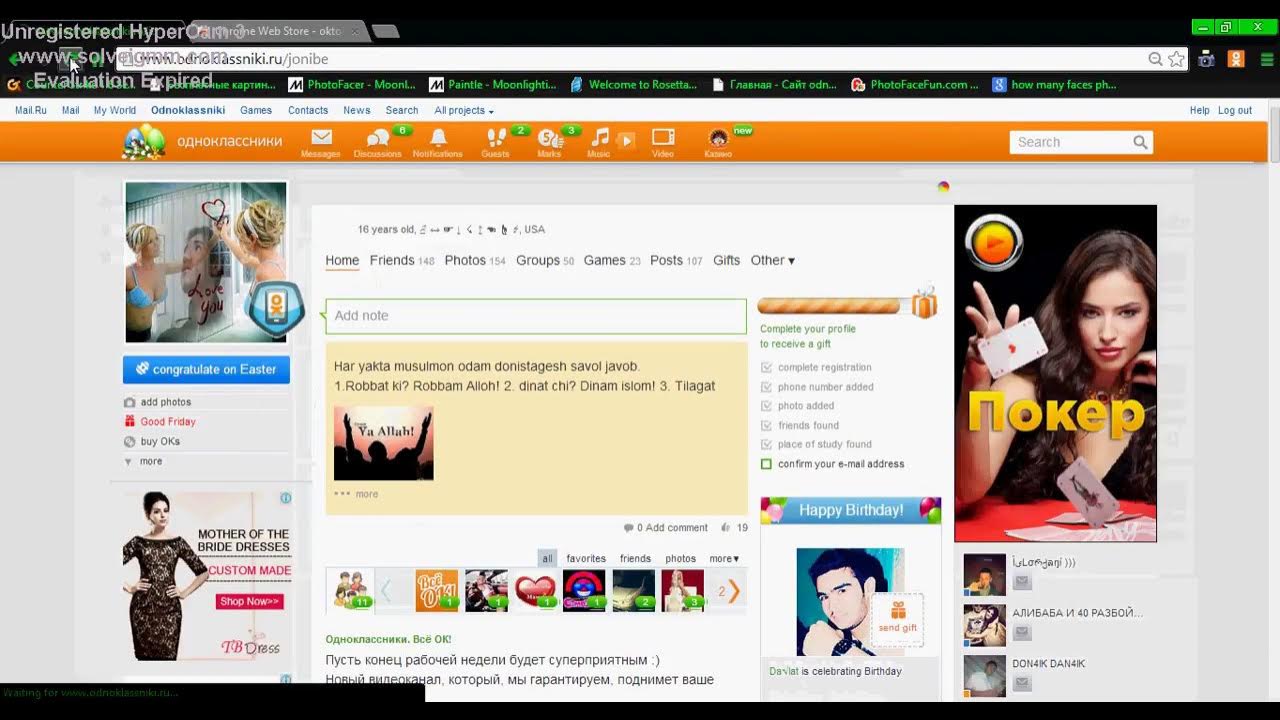
Task: Open Help link in top bar
Action: pyautogui.click(x=1200, y=110)
